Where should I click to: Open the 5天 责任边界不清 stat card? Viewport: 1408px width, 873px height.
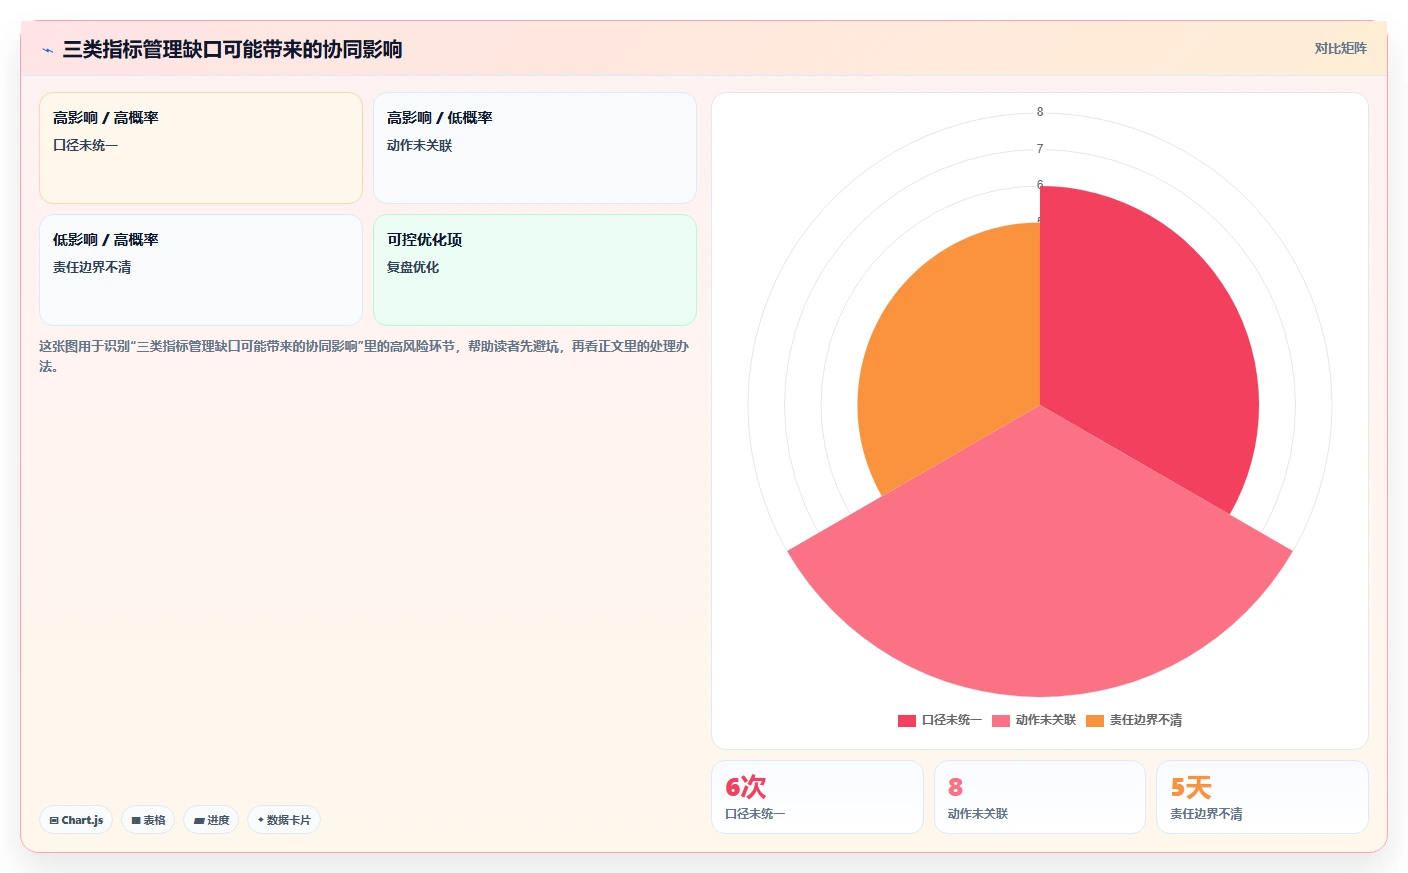(x=1262, y=797)
